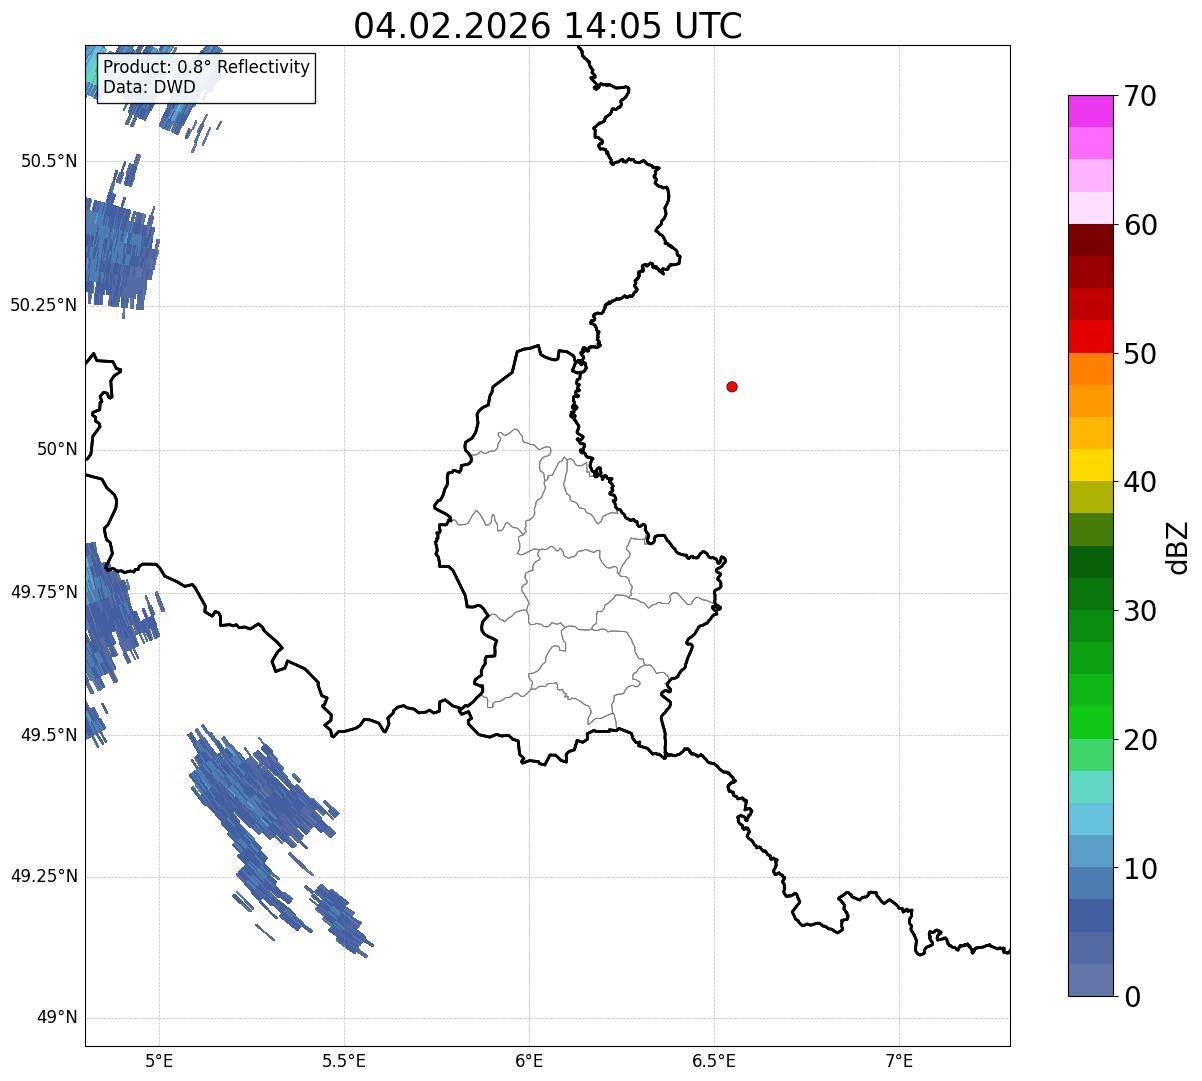Click the 50.5°N latitude label

click(x=49, y=161)
